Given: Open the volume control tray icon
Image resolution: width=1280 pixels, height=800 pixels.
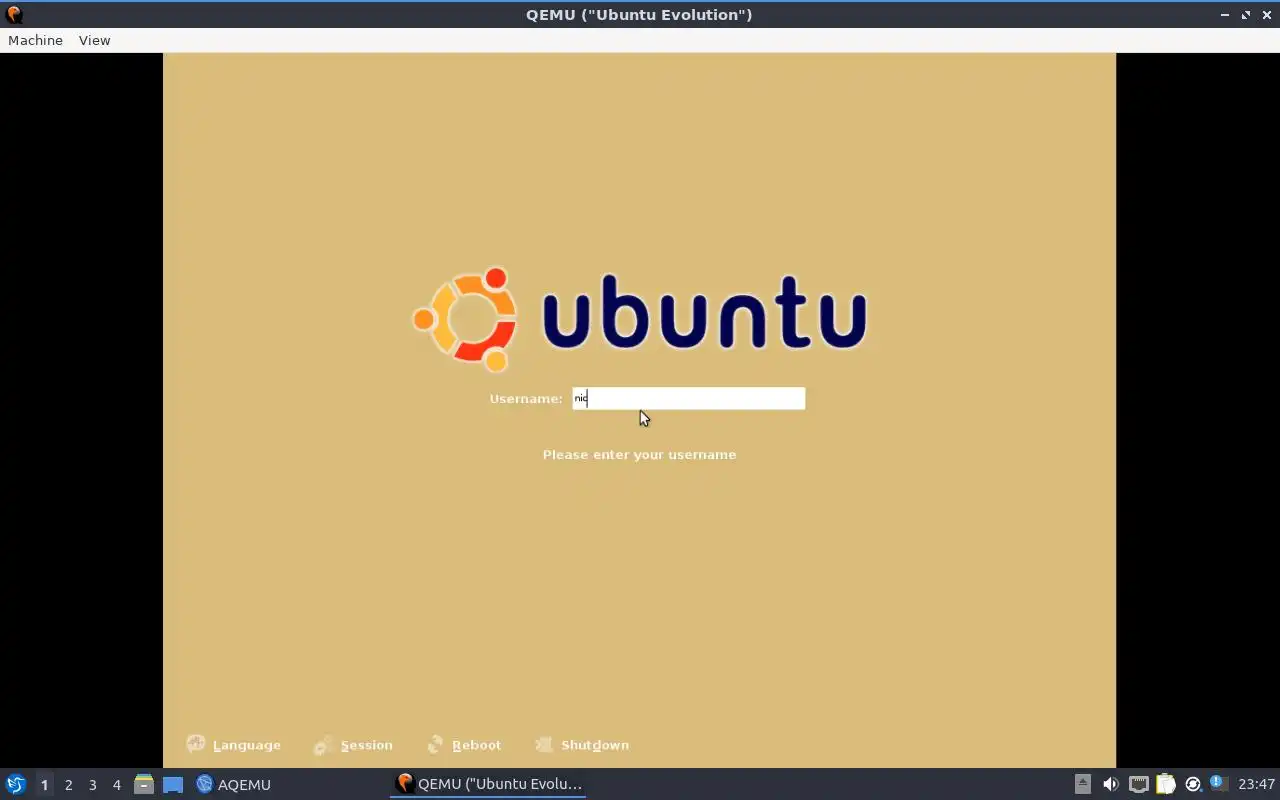Looking at the screenshot, I should (1110, 784).
